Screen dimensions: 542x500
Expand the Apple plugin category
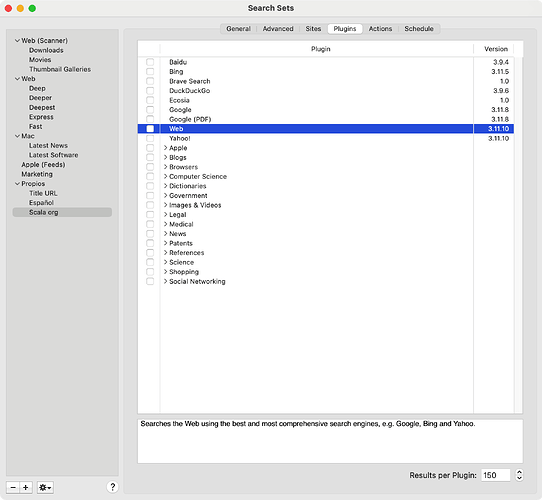[166, 148]
